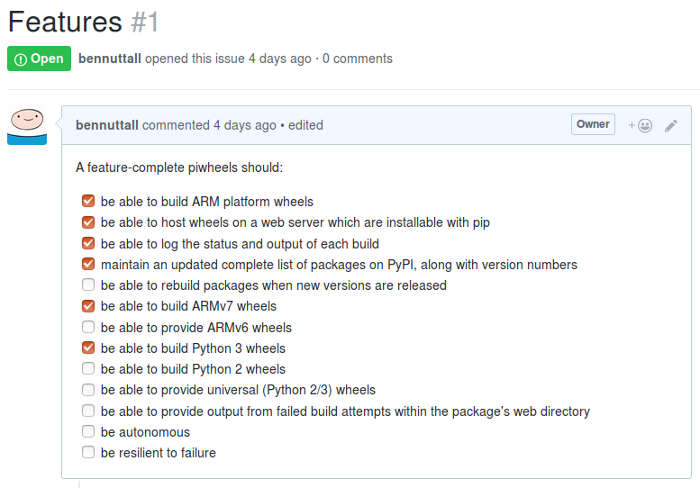Screen dimensions: 700x488
Task: Uncheck 'be able to build ARMv7 wheels'
Action: point(88,306)
